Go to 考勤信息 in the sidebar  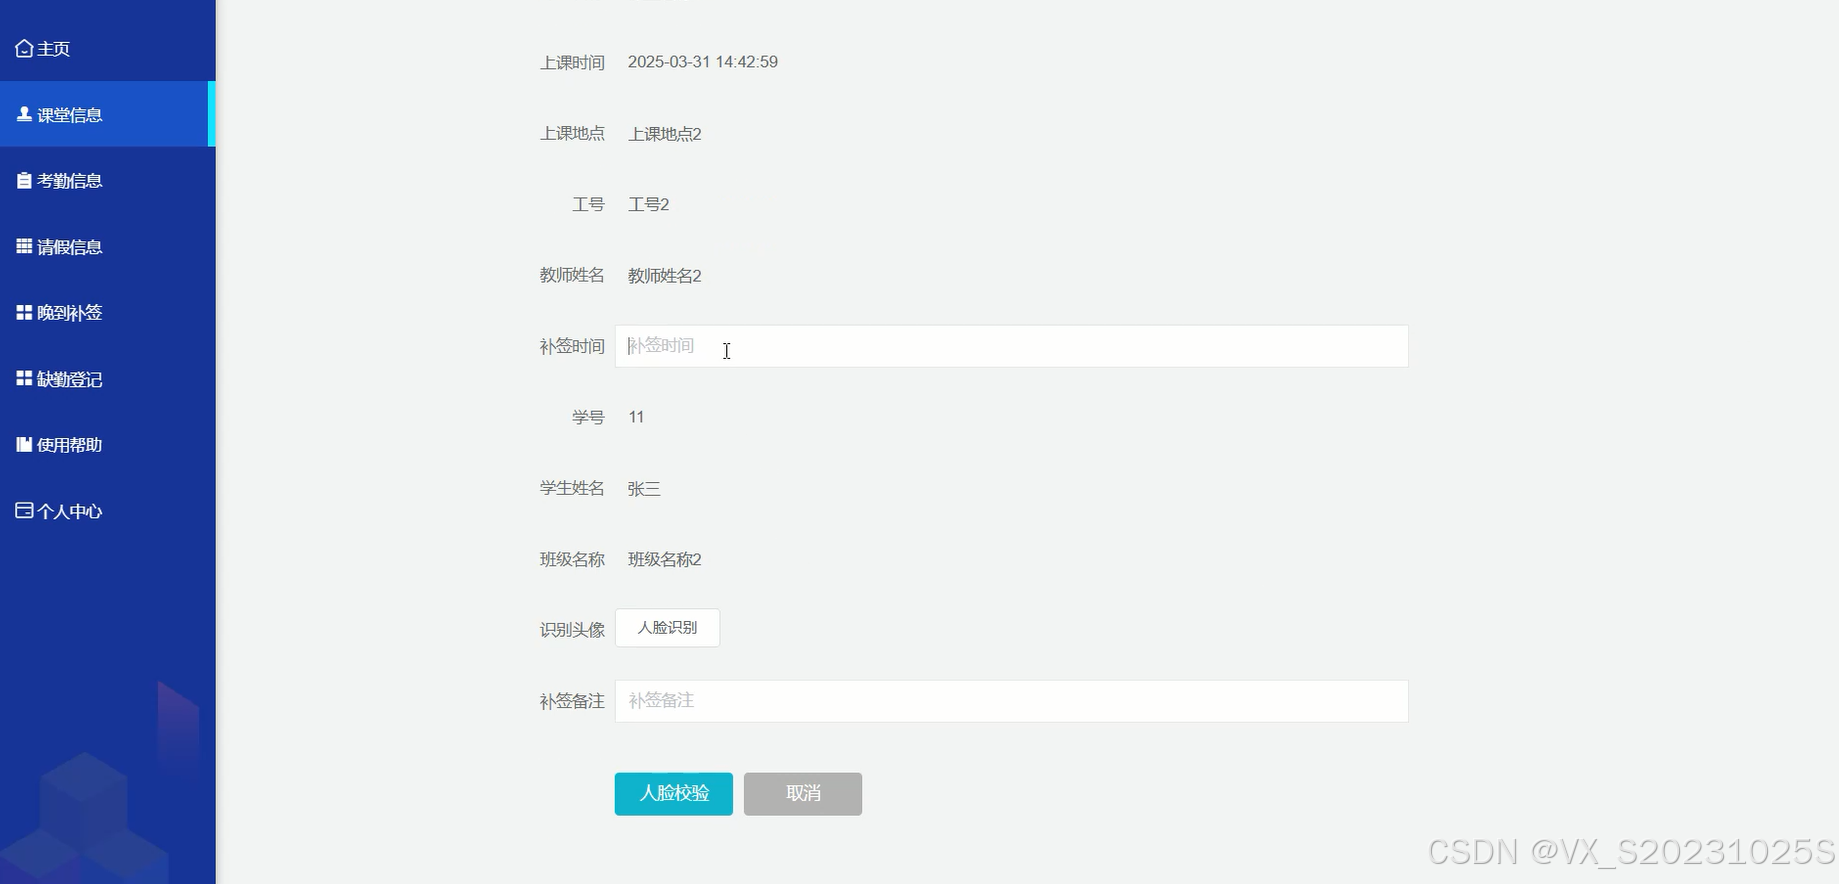107,180
